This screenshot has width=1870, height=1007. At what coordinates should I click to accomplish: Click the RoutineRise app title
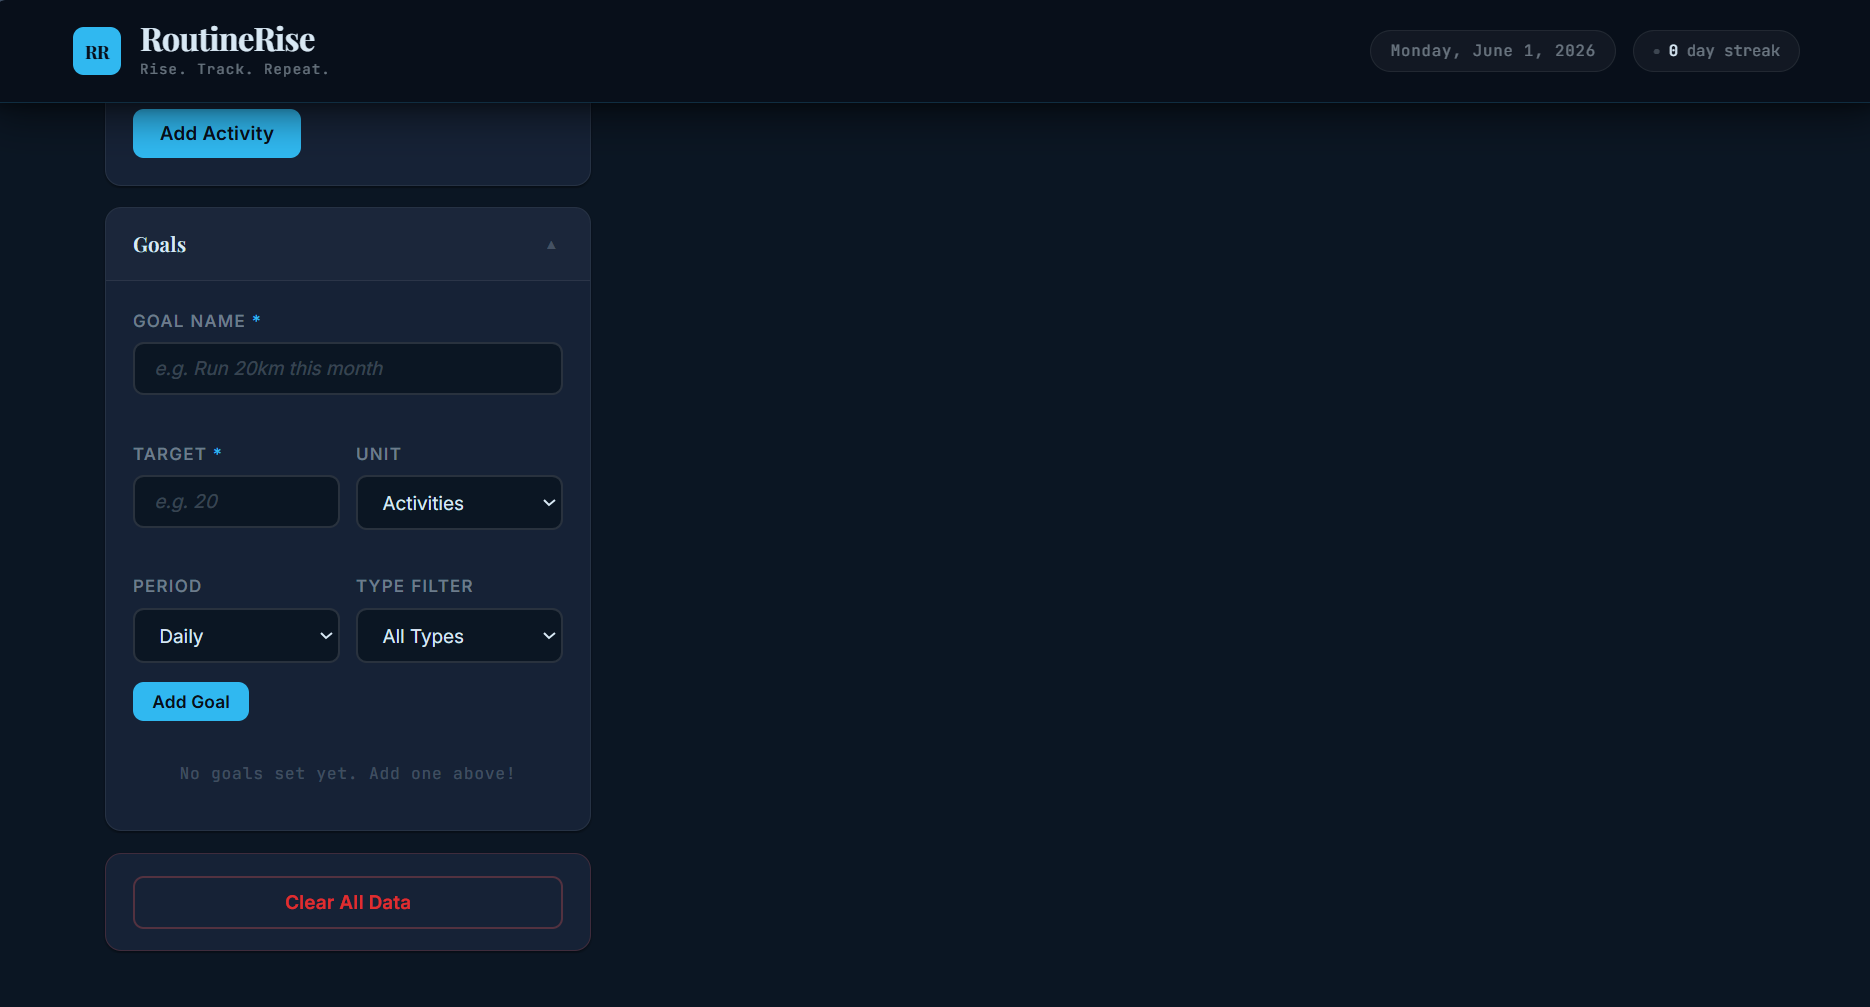tap(228, 39)
